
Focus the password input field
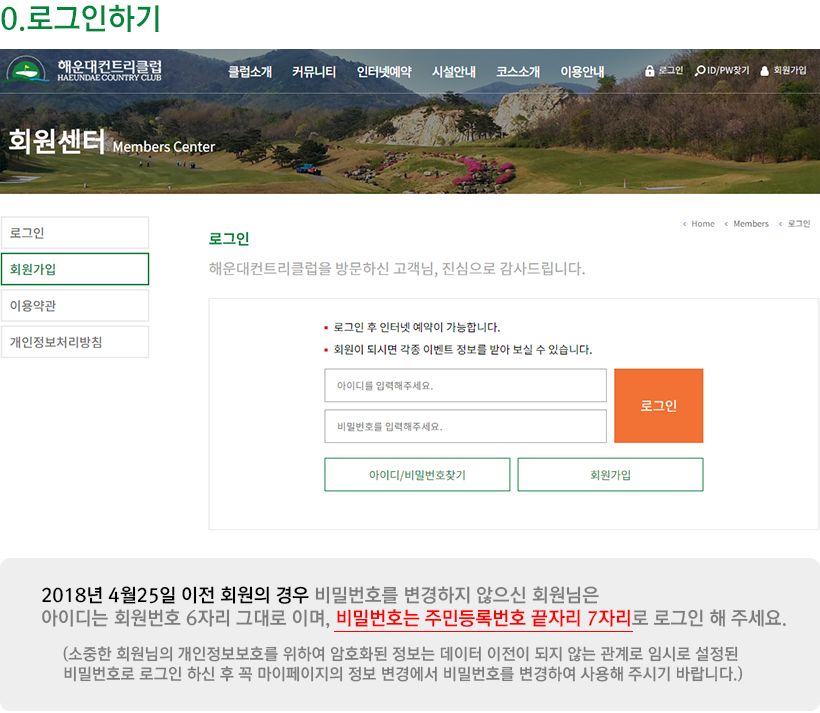point(465,426)
